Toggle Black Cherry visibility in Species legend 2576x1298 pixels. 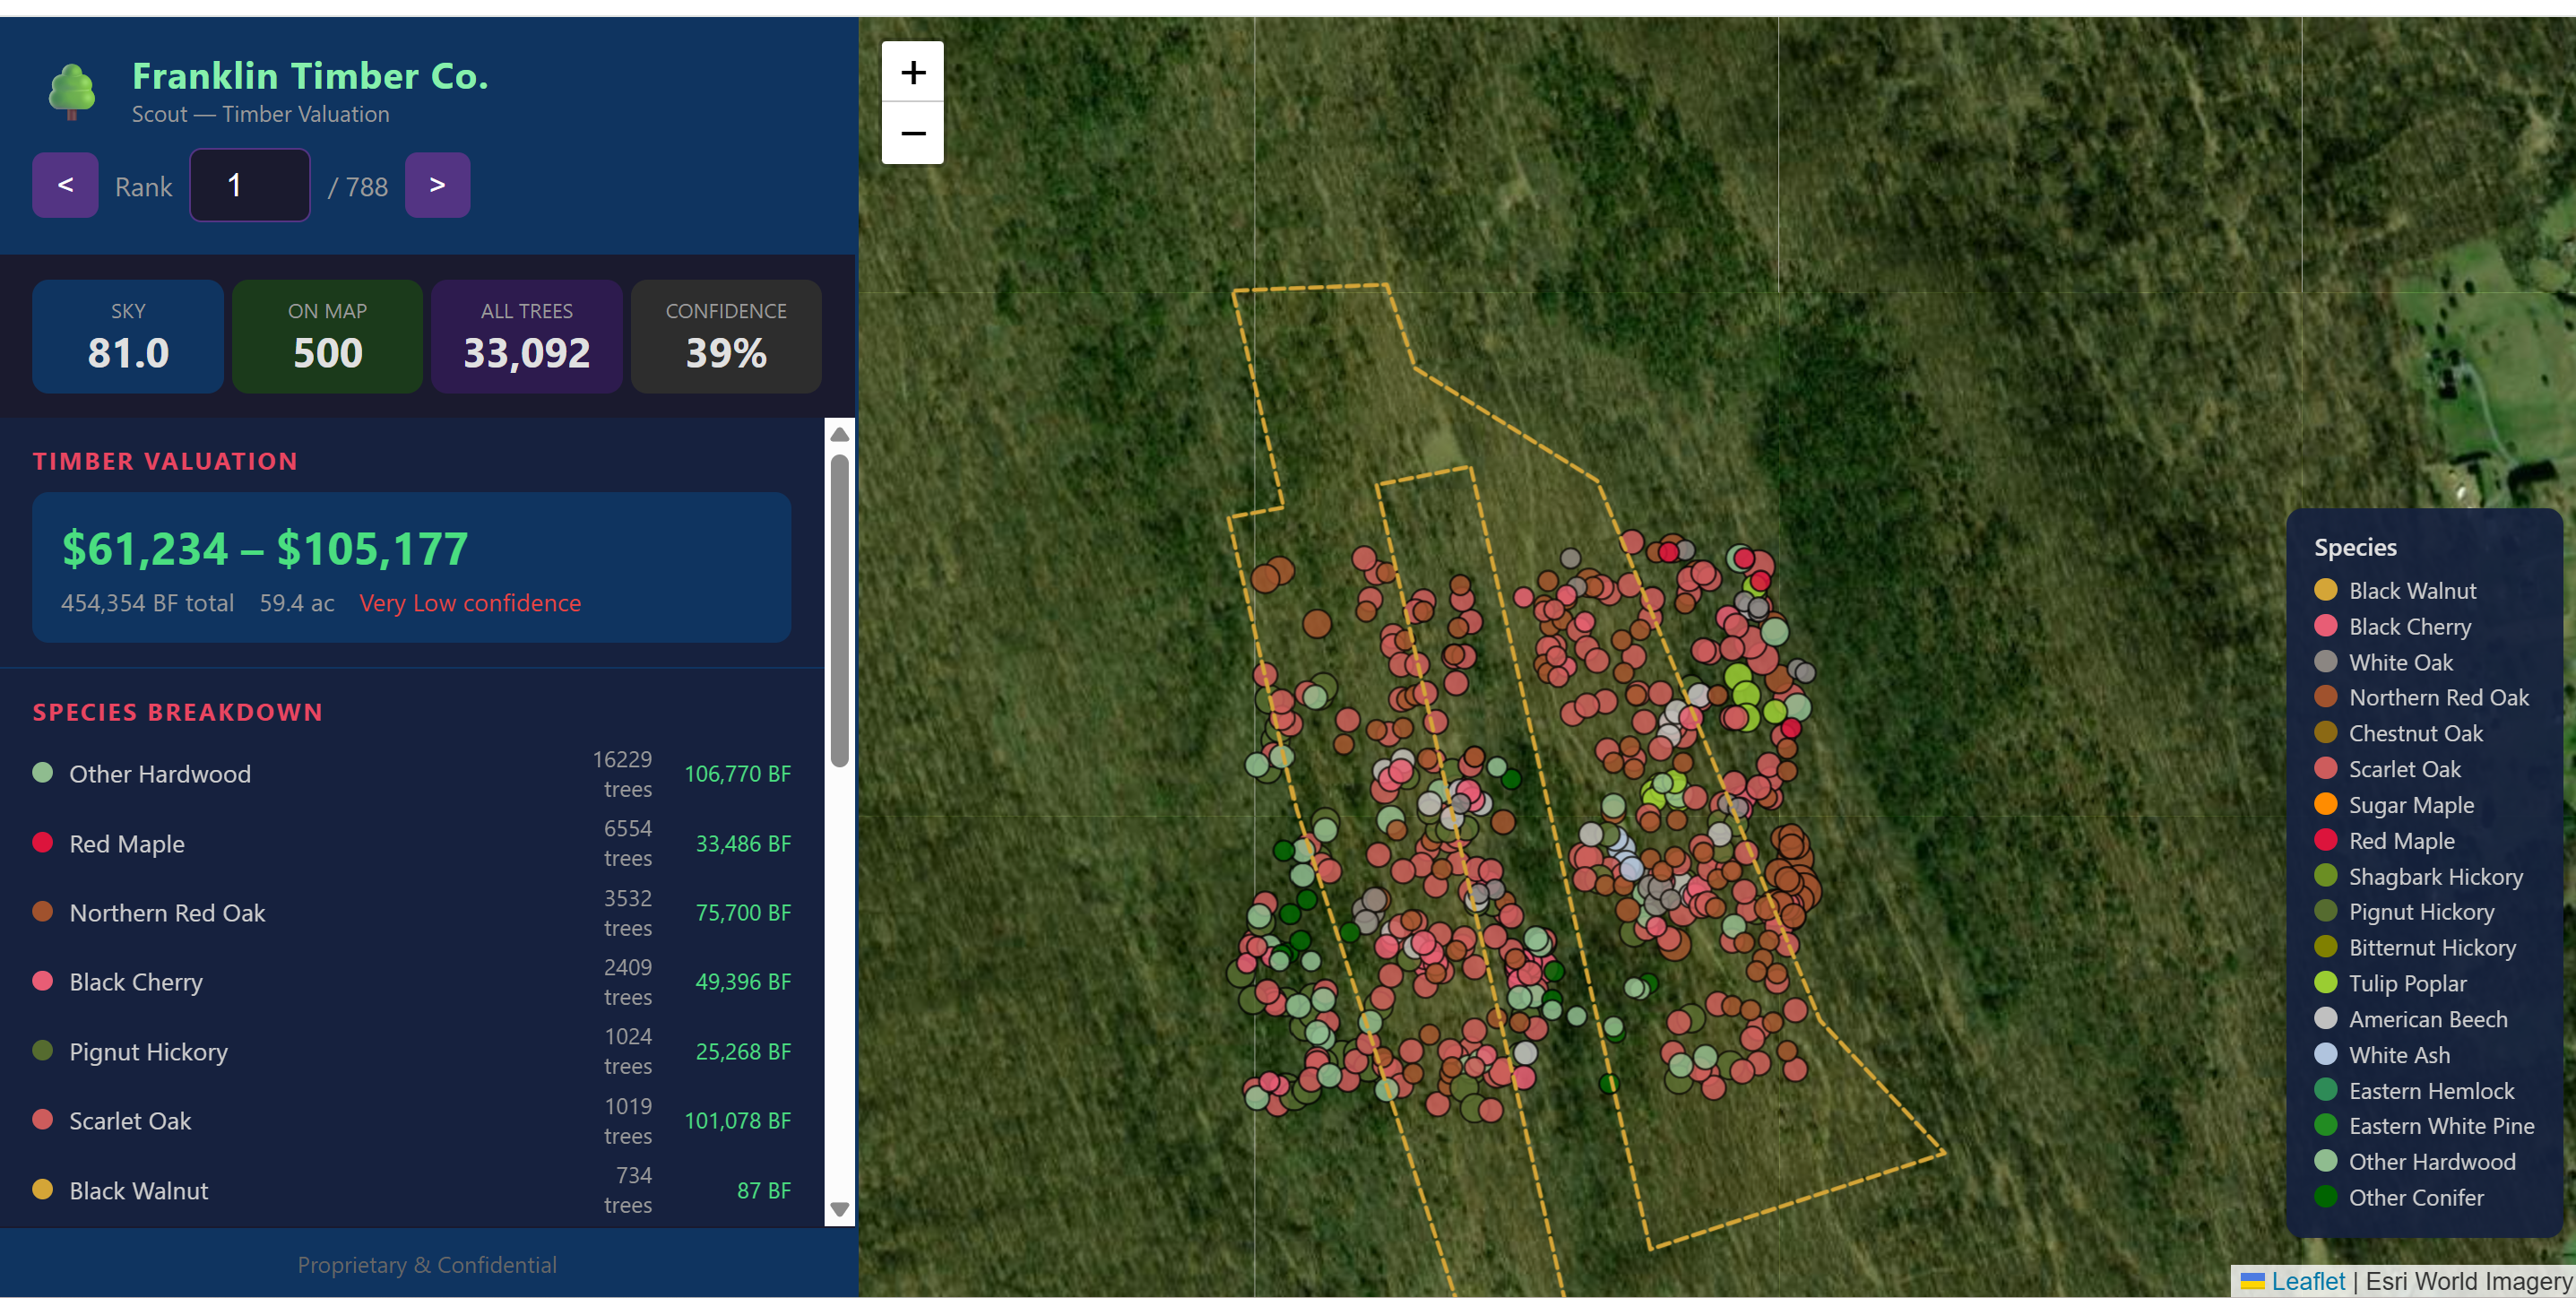tap(2327, 626)
